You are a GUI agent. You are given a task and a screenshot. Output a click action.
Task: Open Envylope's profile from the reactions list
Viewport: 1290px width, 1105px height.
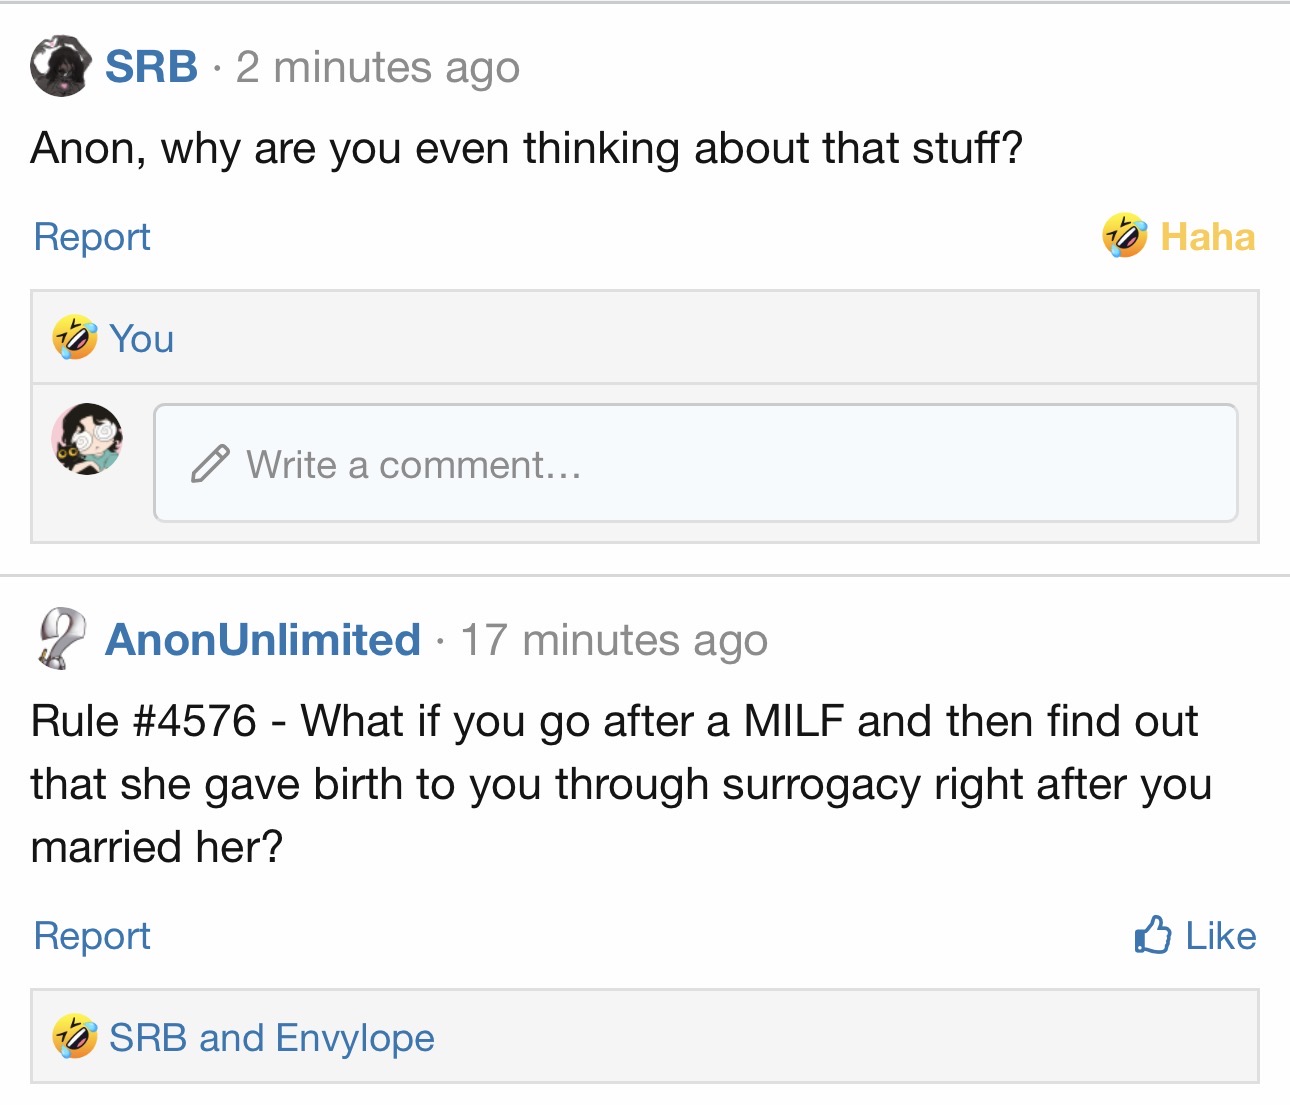(355, 1038)
